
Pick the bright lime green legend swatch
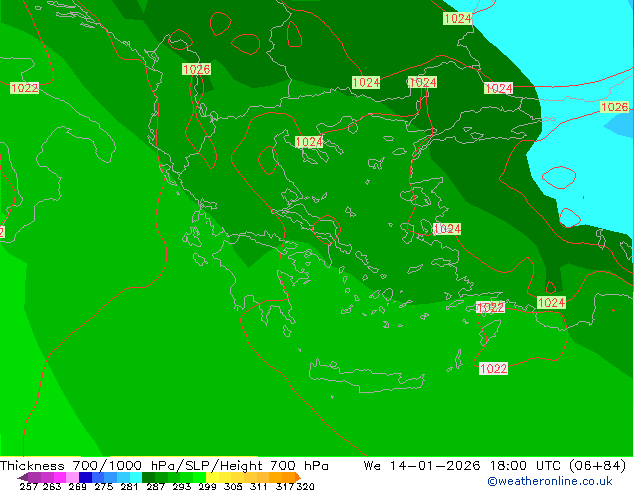coord(199,477)
